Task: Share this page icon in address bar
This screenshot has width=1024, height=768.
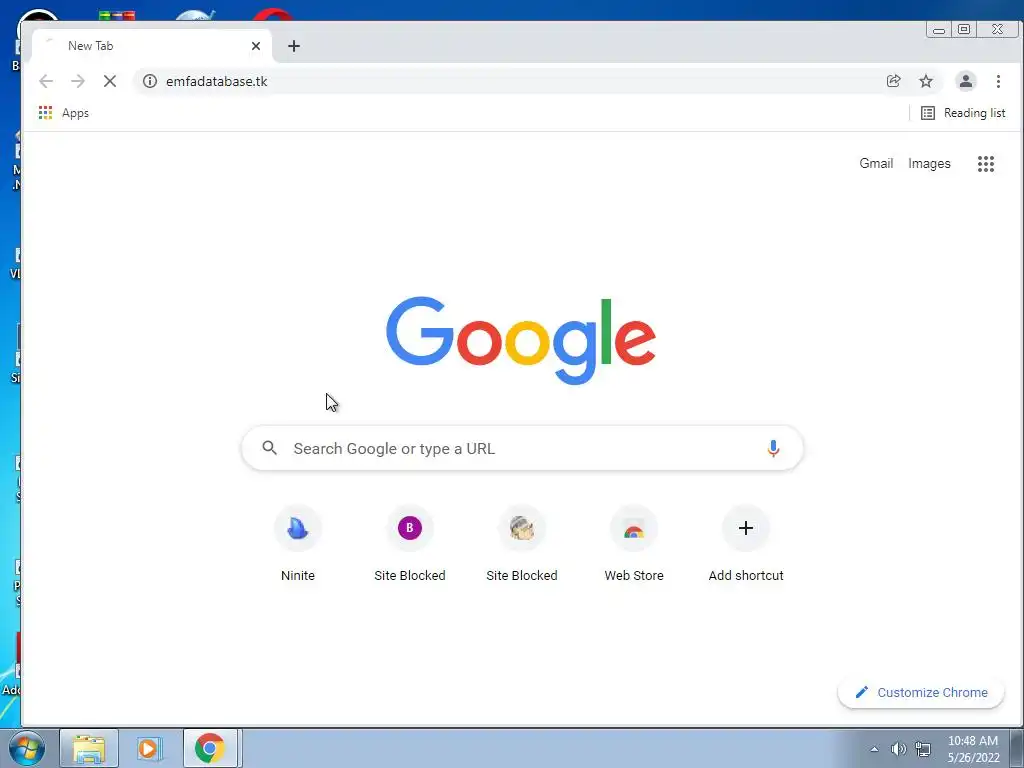Action: point(893,81)
